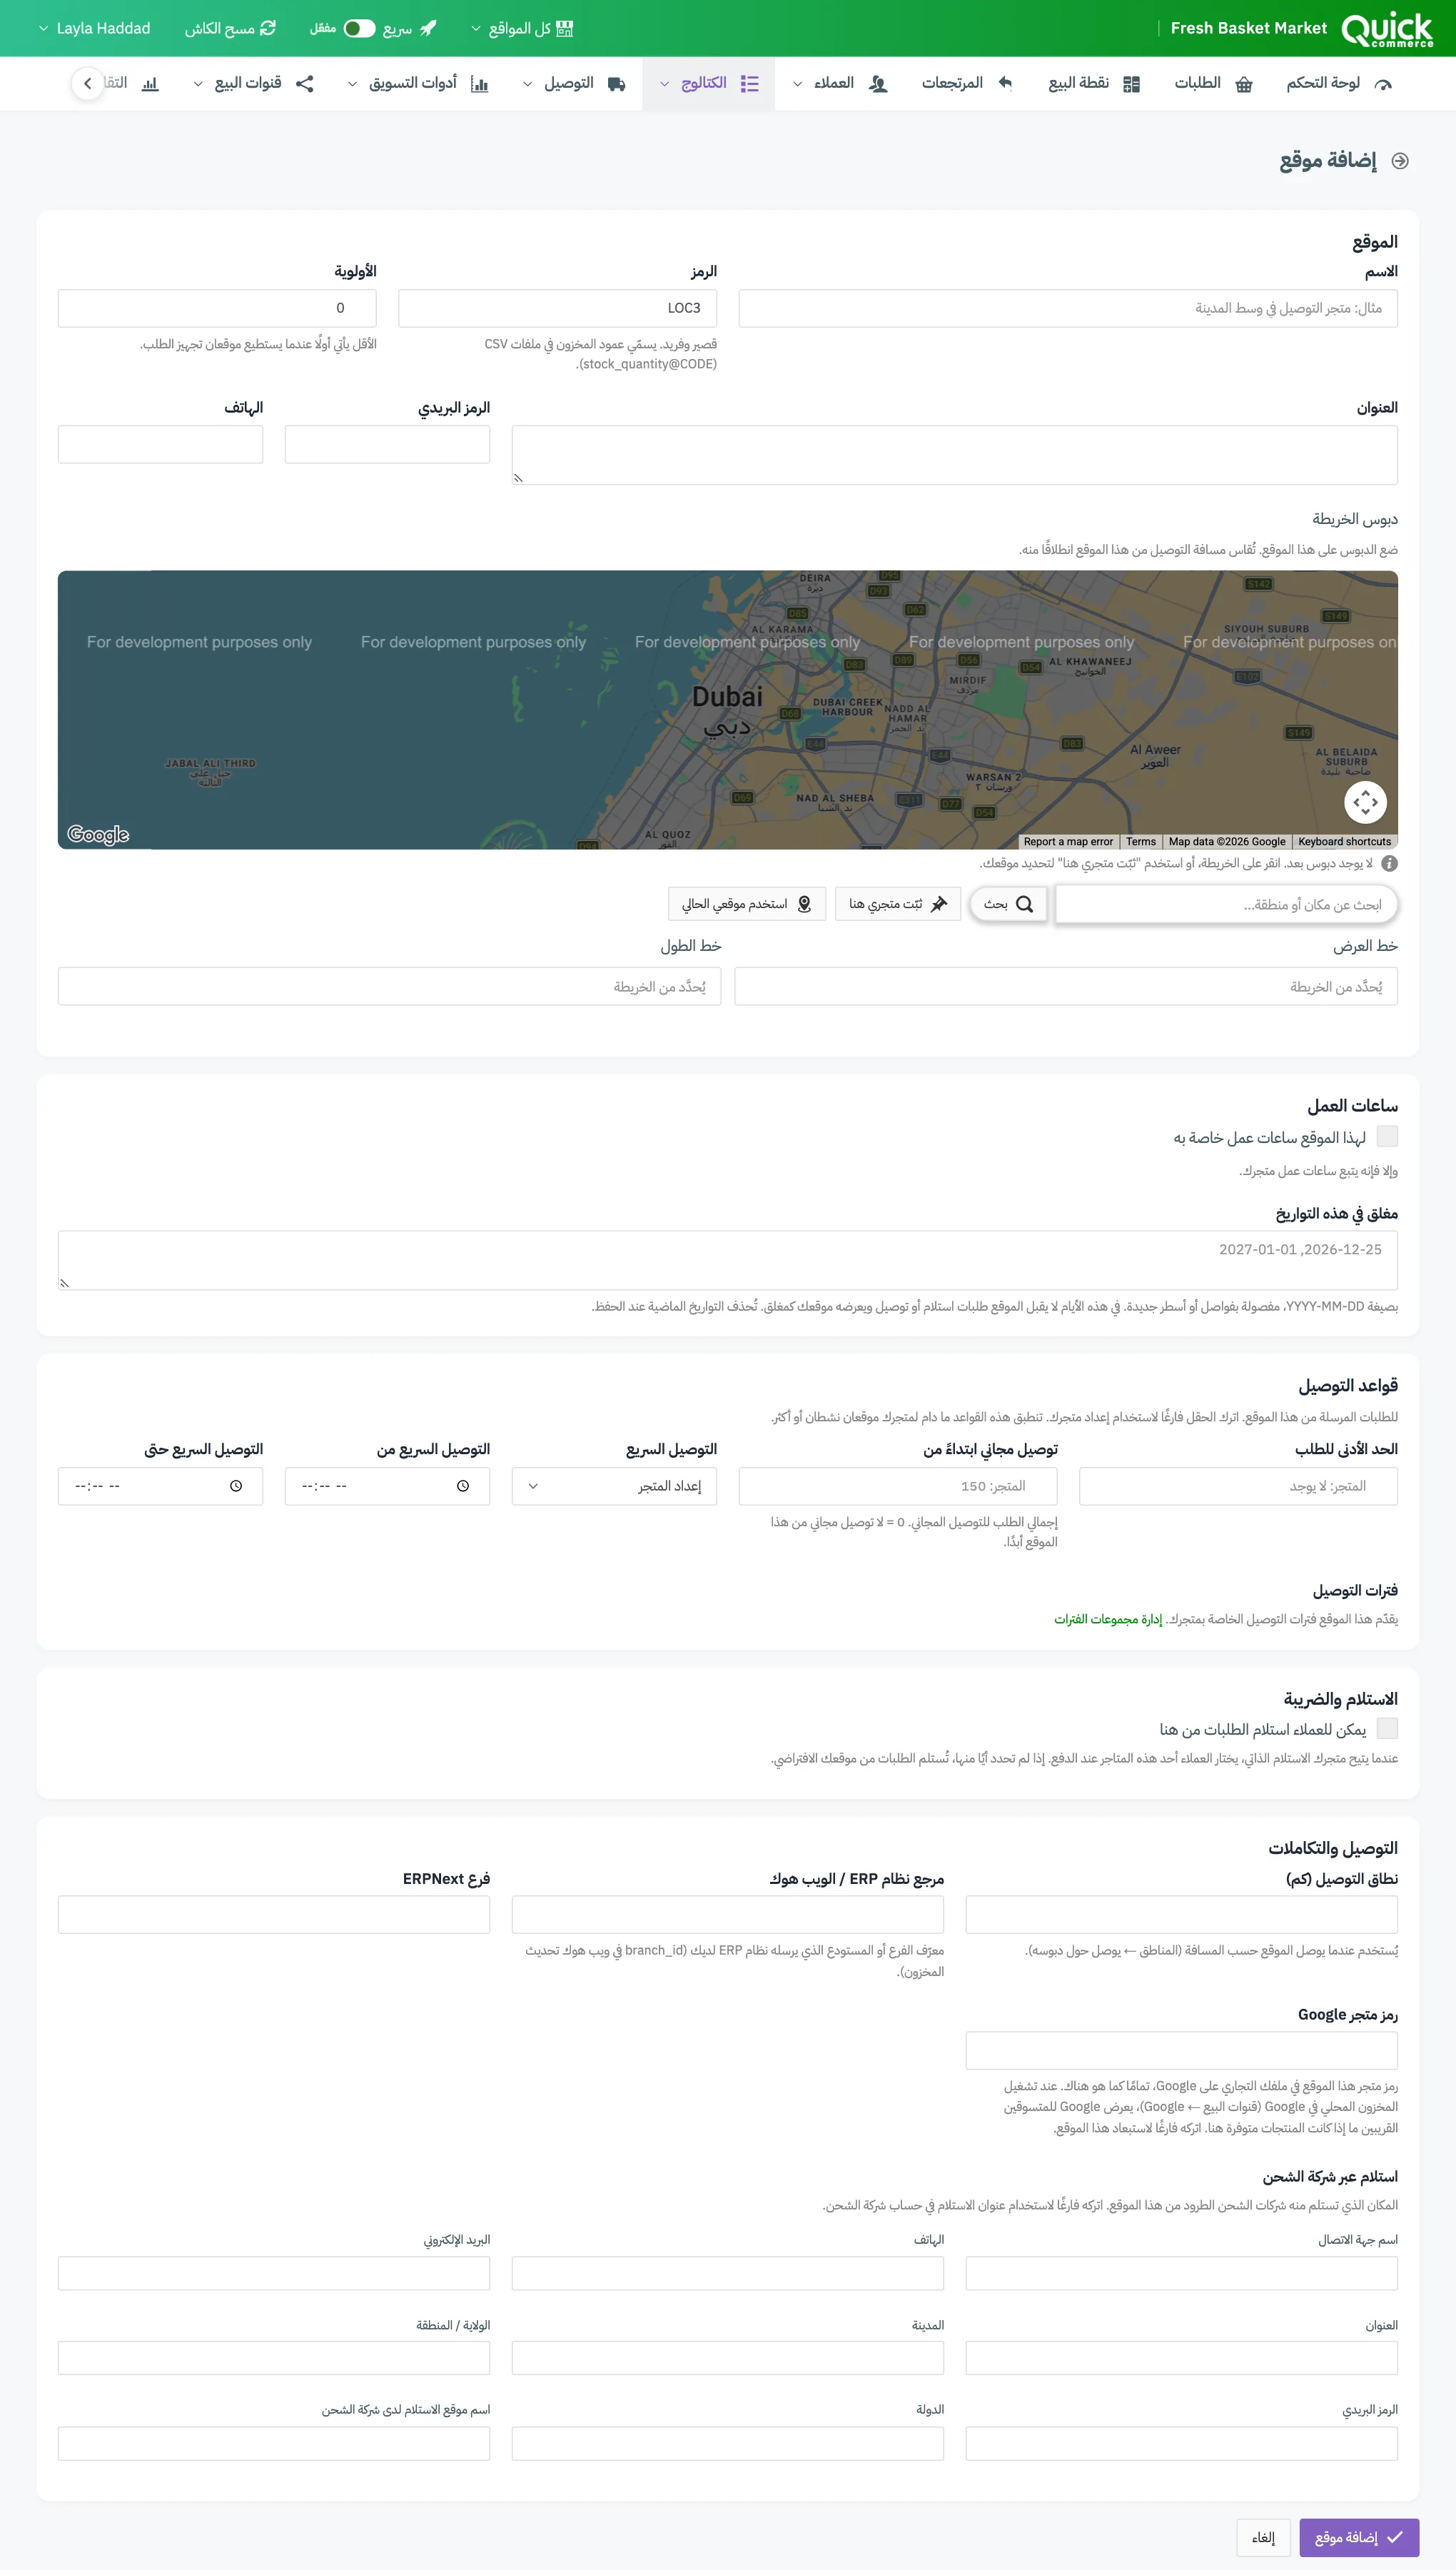Click the الاسم name input field
This screenshot has height=2570, width=1456.
pyautogui.click(x=1068, y=308)
